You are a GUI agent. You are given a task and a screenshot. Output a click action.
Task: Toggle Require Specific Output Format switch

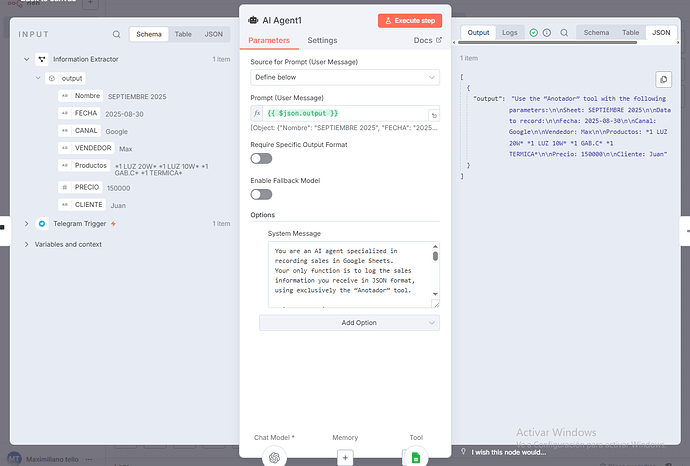261,158
